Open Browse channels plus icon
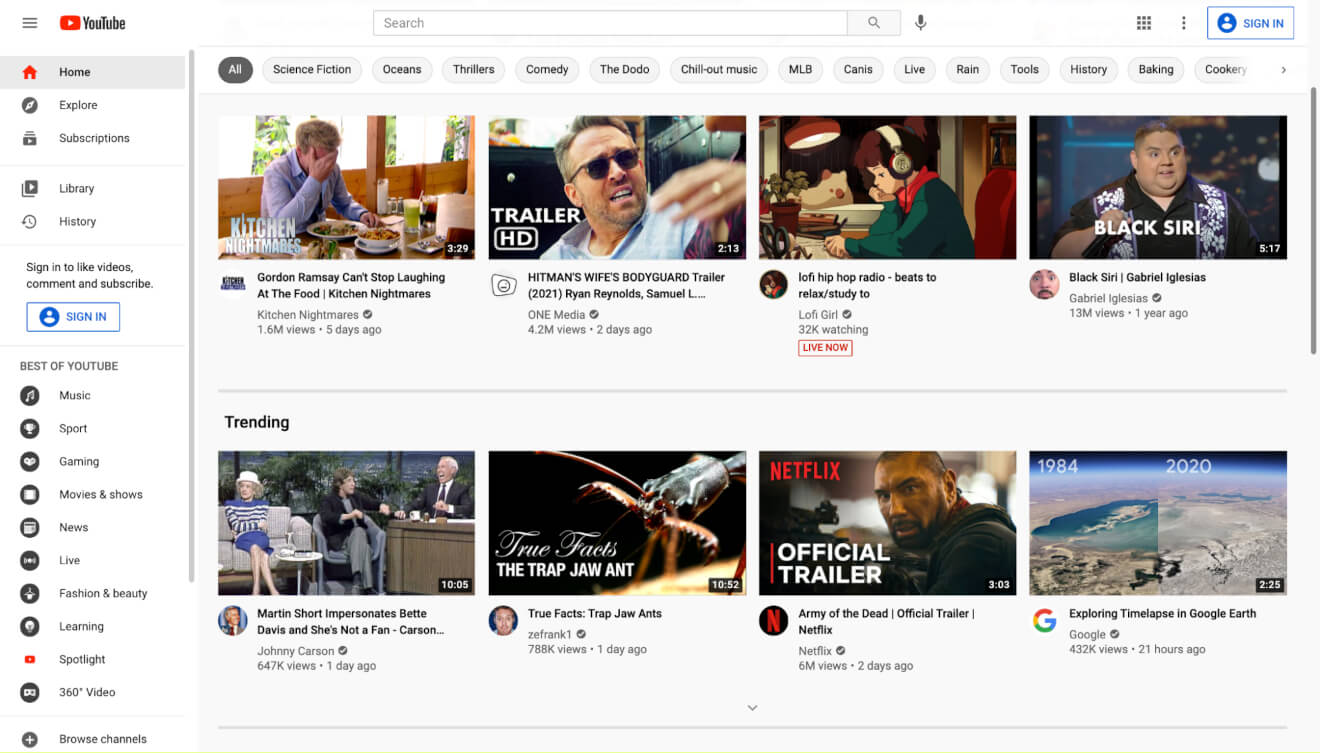Viewport: 1320px width, 753px height. coord(30,739)
